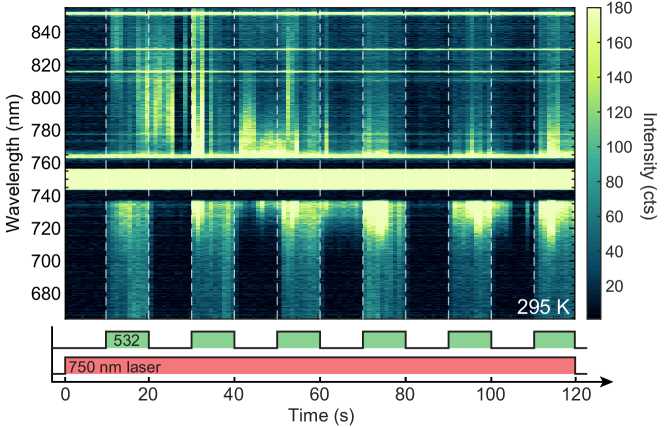The width and height of the screenshot is (664, 428).
Task: Click the 120 tick on the time axis
Action: coord(576,395)
